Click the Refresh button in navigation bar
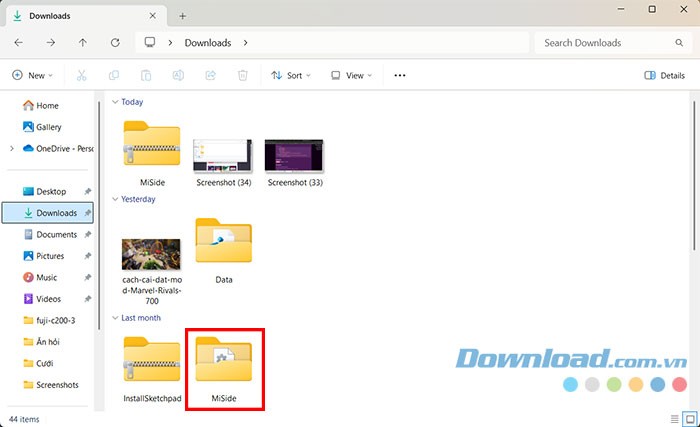Screen dimensions: 700x427 point(115,43)
